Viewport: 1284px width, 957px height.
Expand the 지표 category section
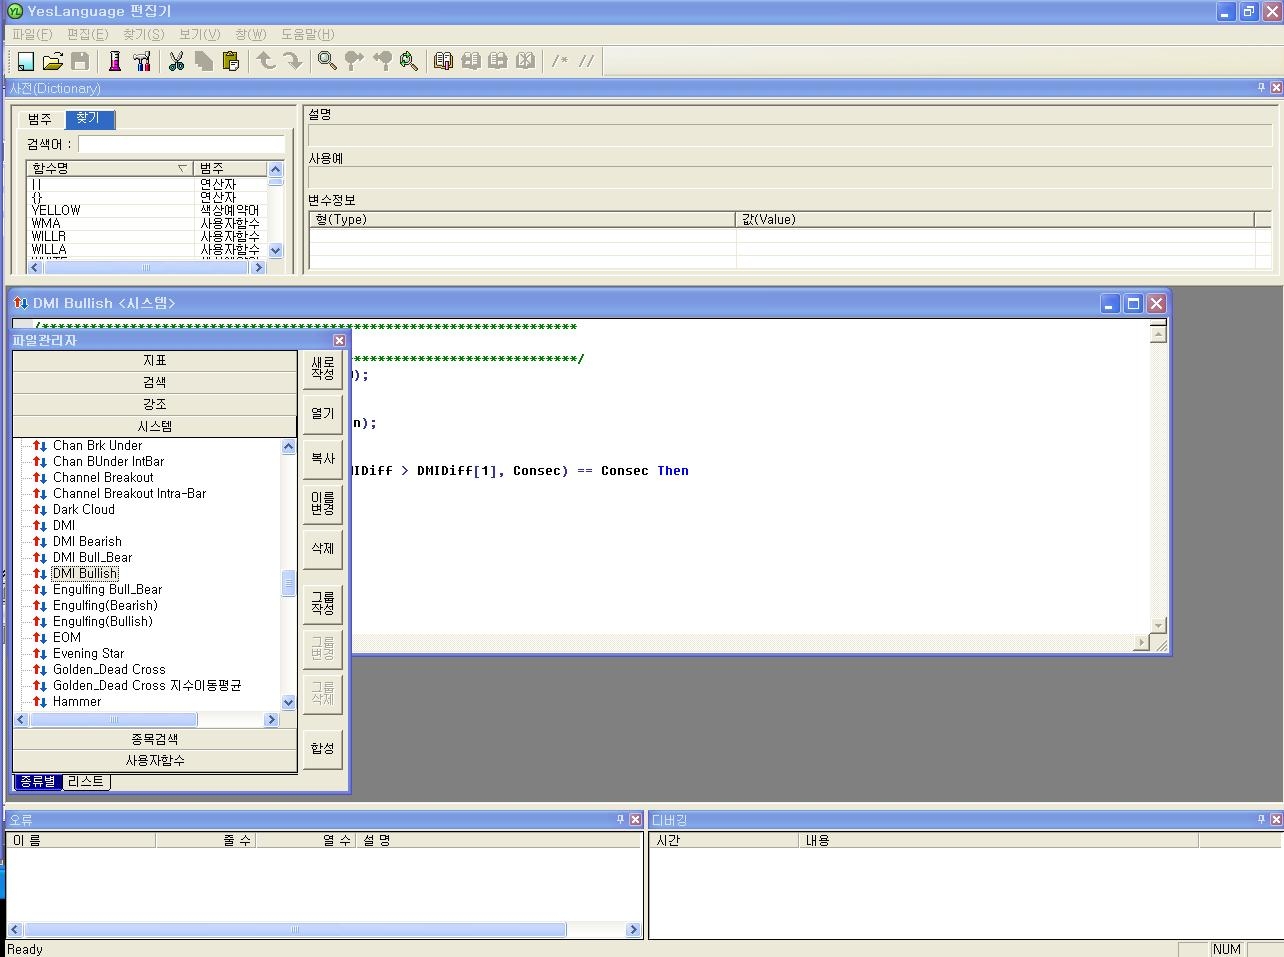pos(154,360)
